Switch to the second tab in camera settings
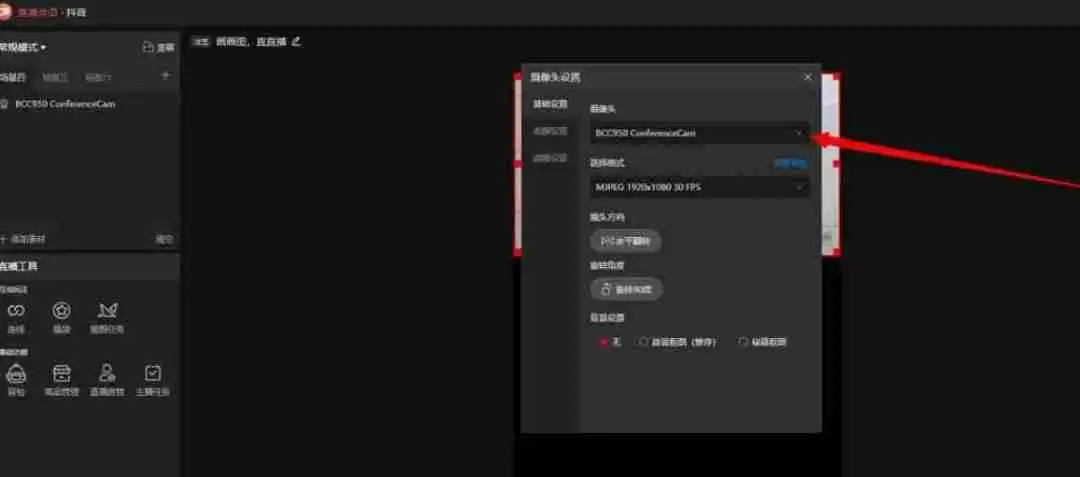The height and width of the screenshot is (477, 1080). click(x=549, y=131)
